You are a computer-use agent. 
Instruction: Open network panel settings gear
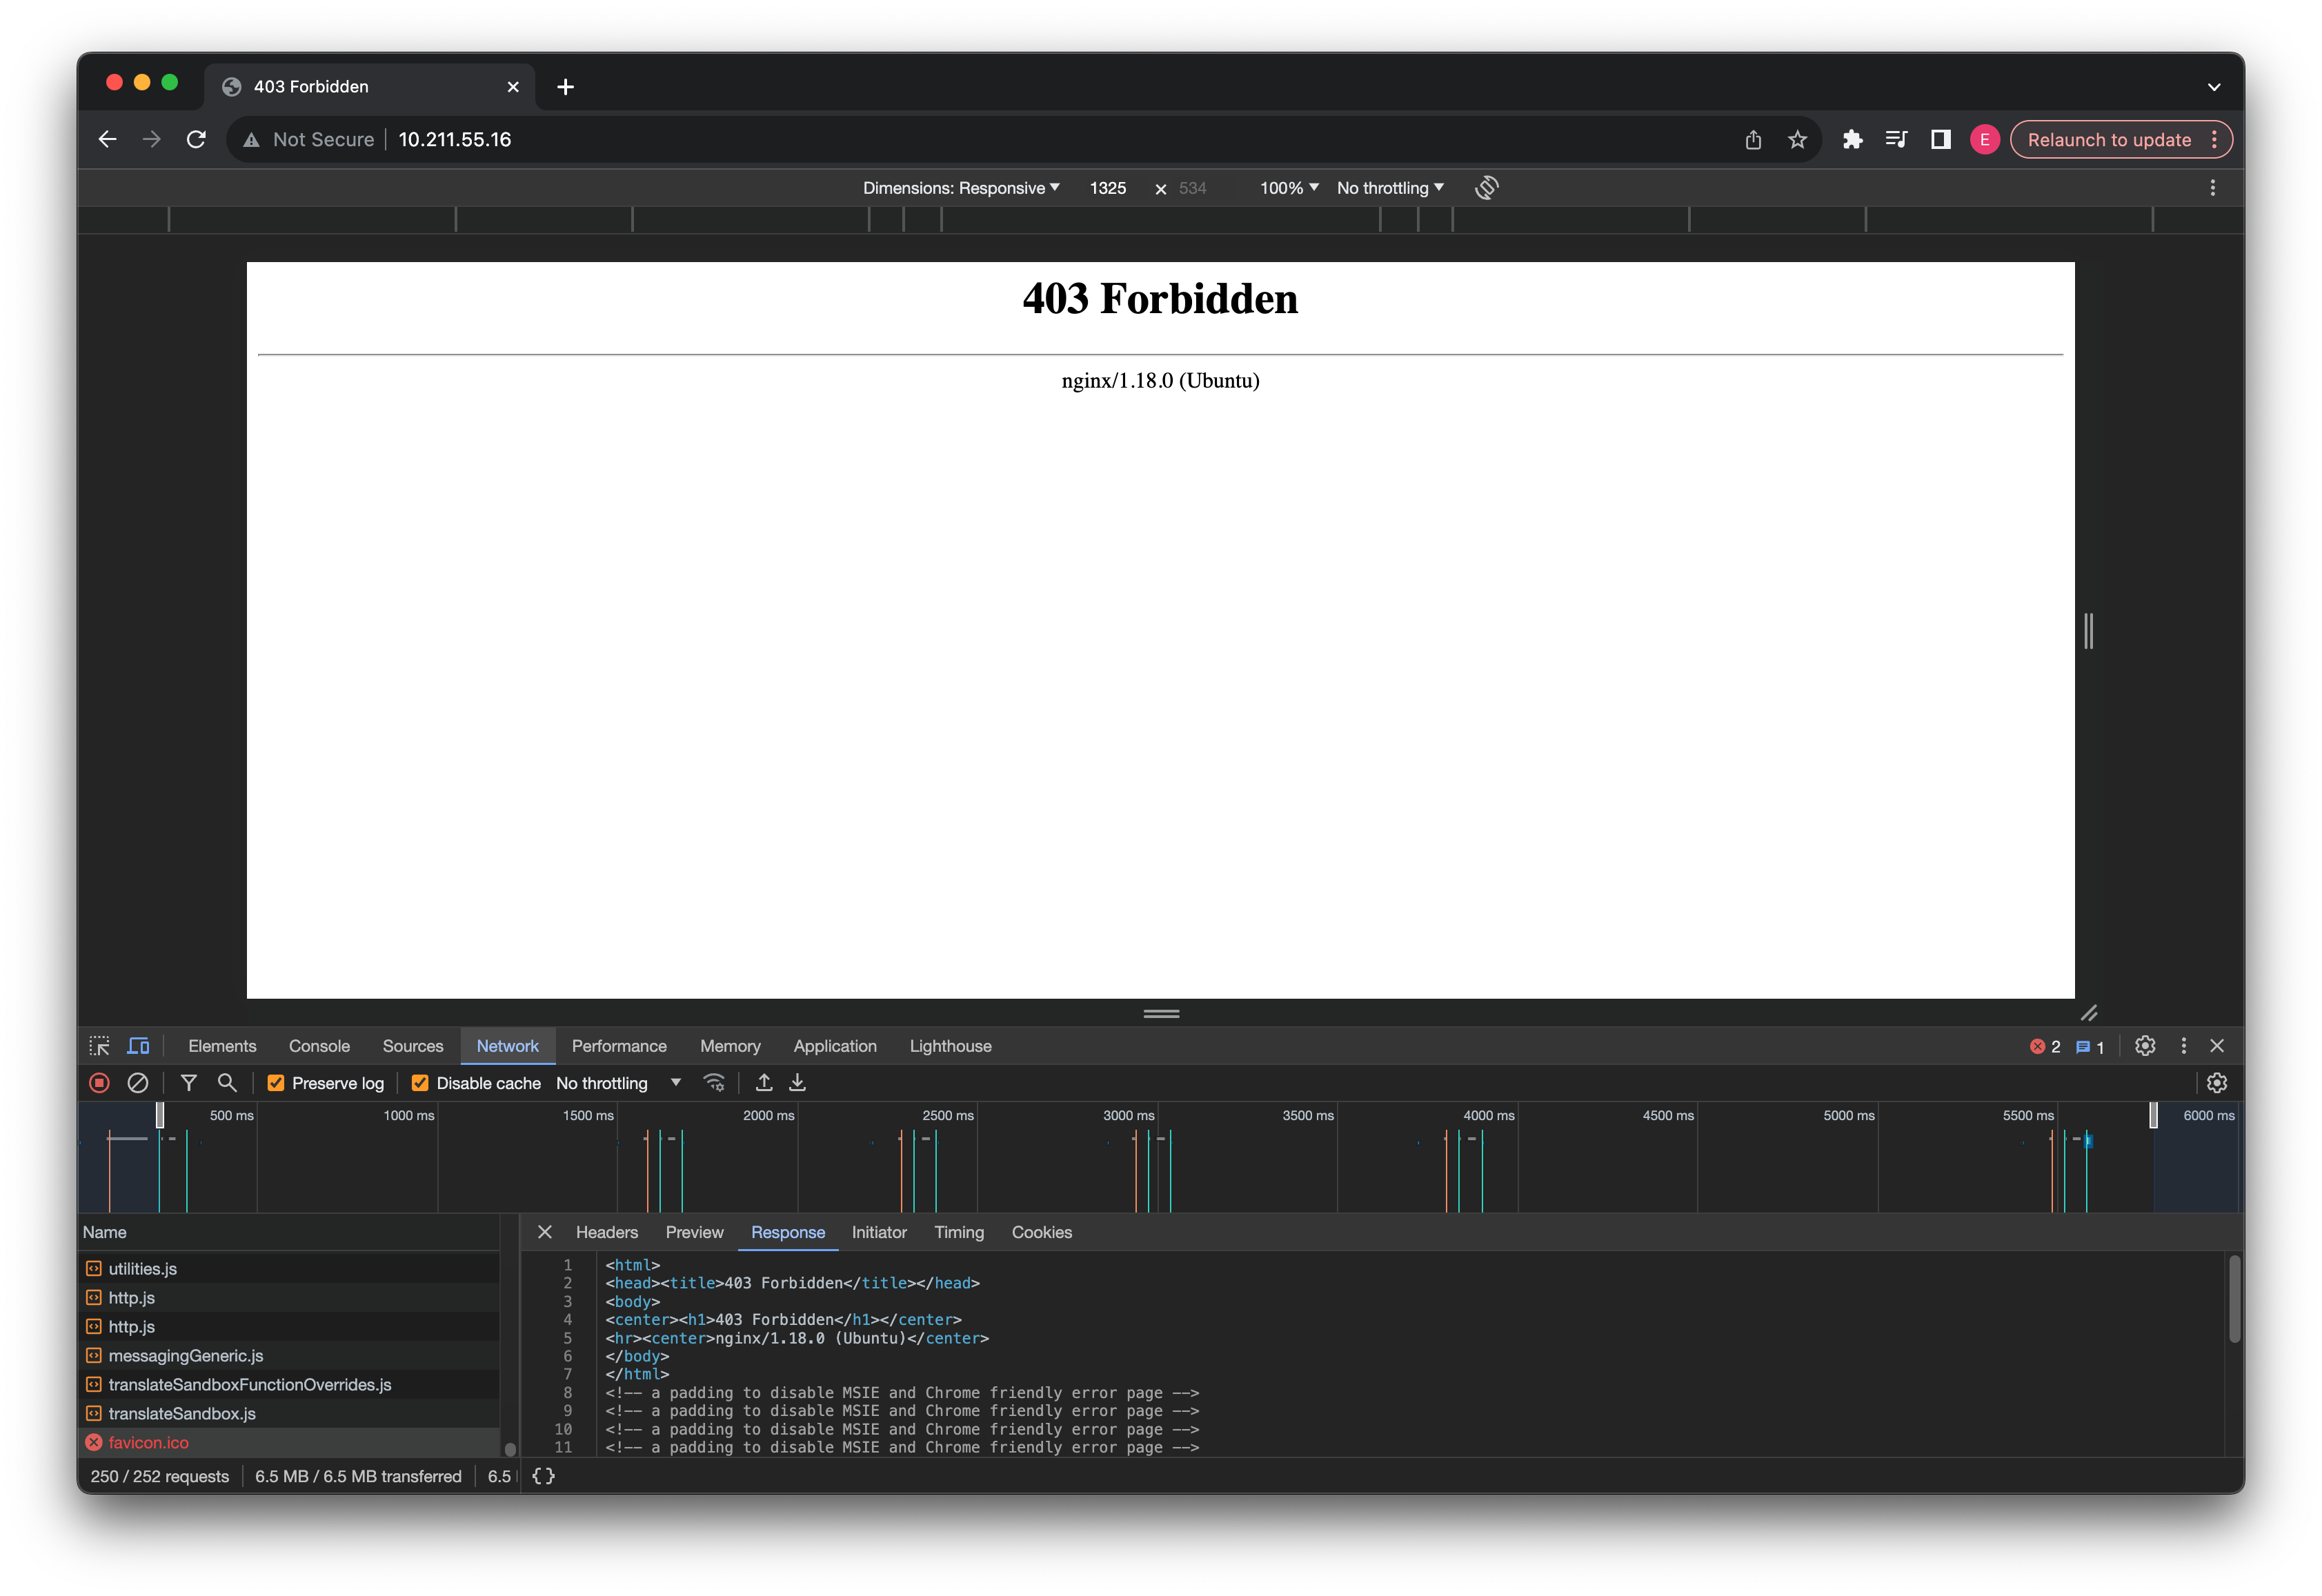click(x=2216, y=1083)
